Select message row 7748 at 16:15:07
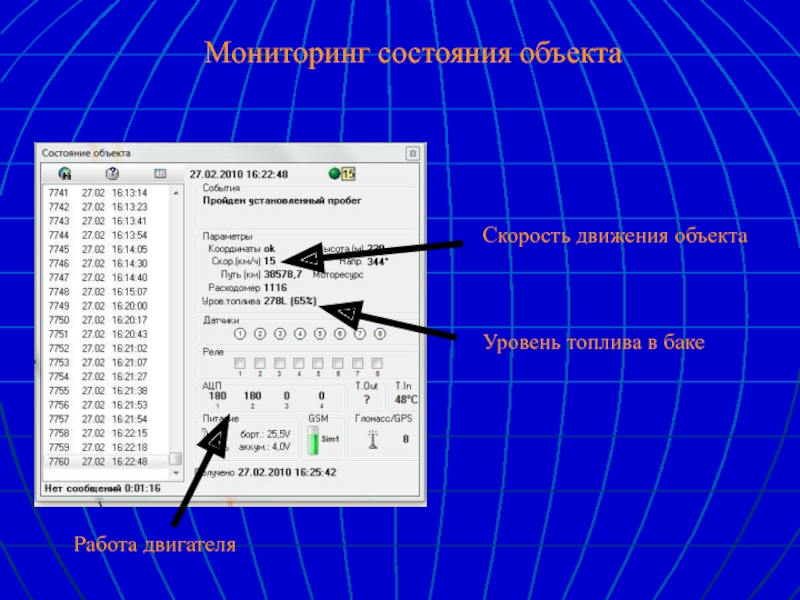Screen dimensions: 800x600 106,292
